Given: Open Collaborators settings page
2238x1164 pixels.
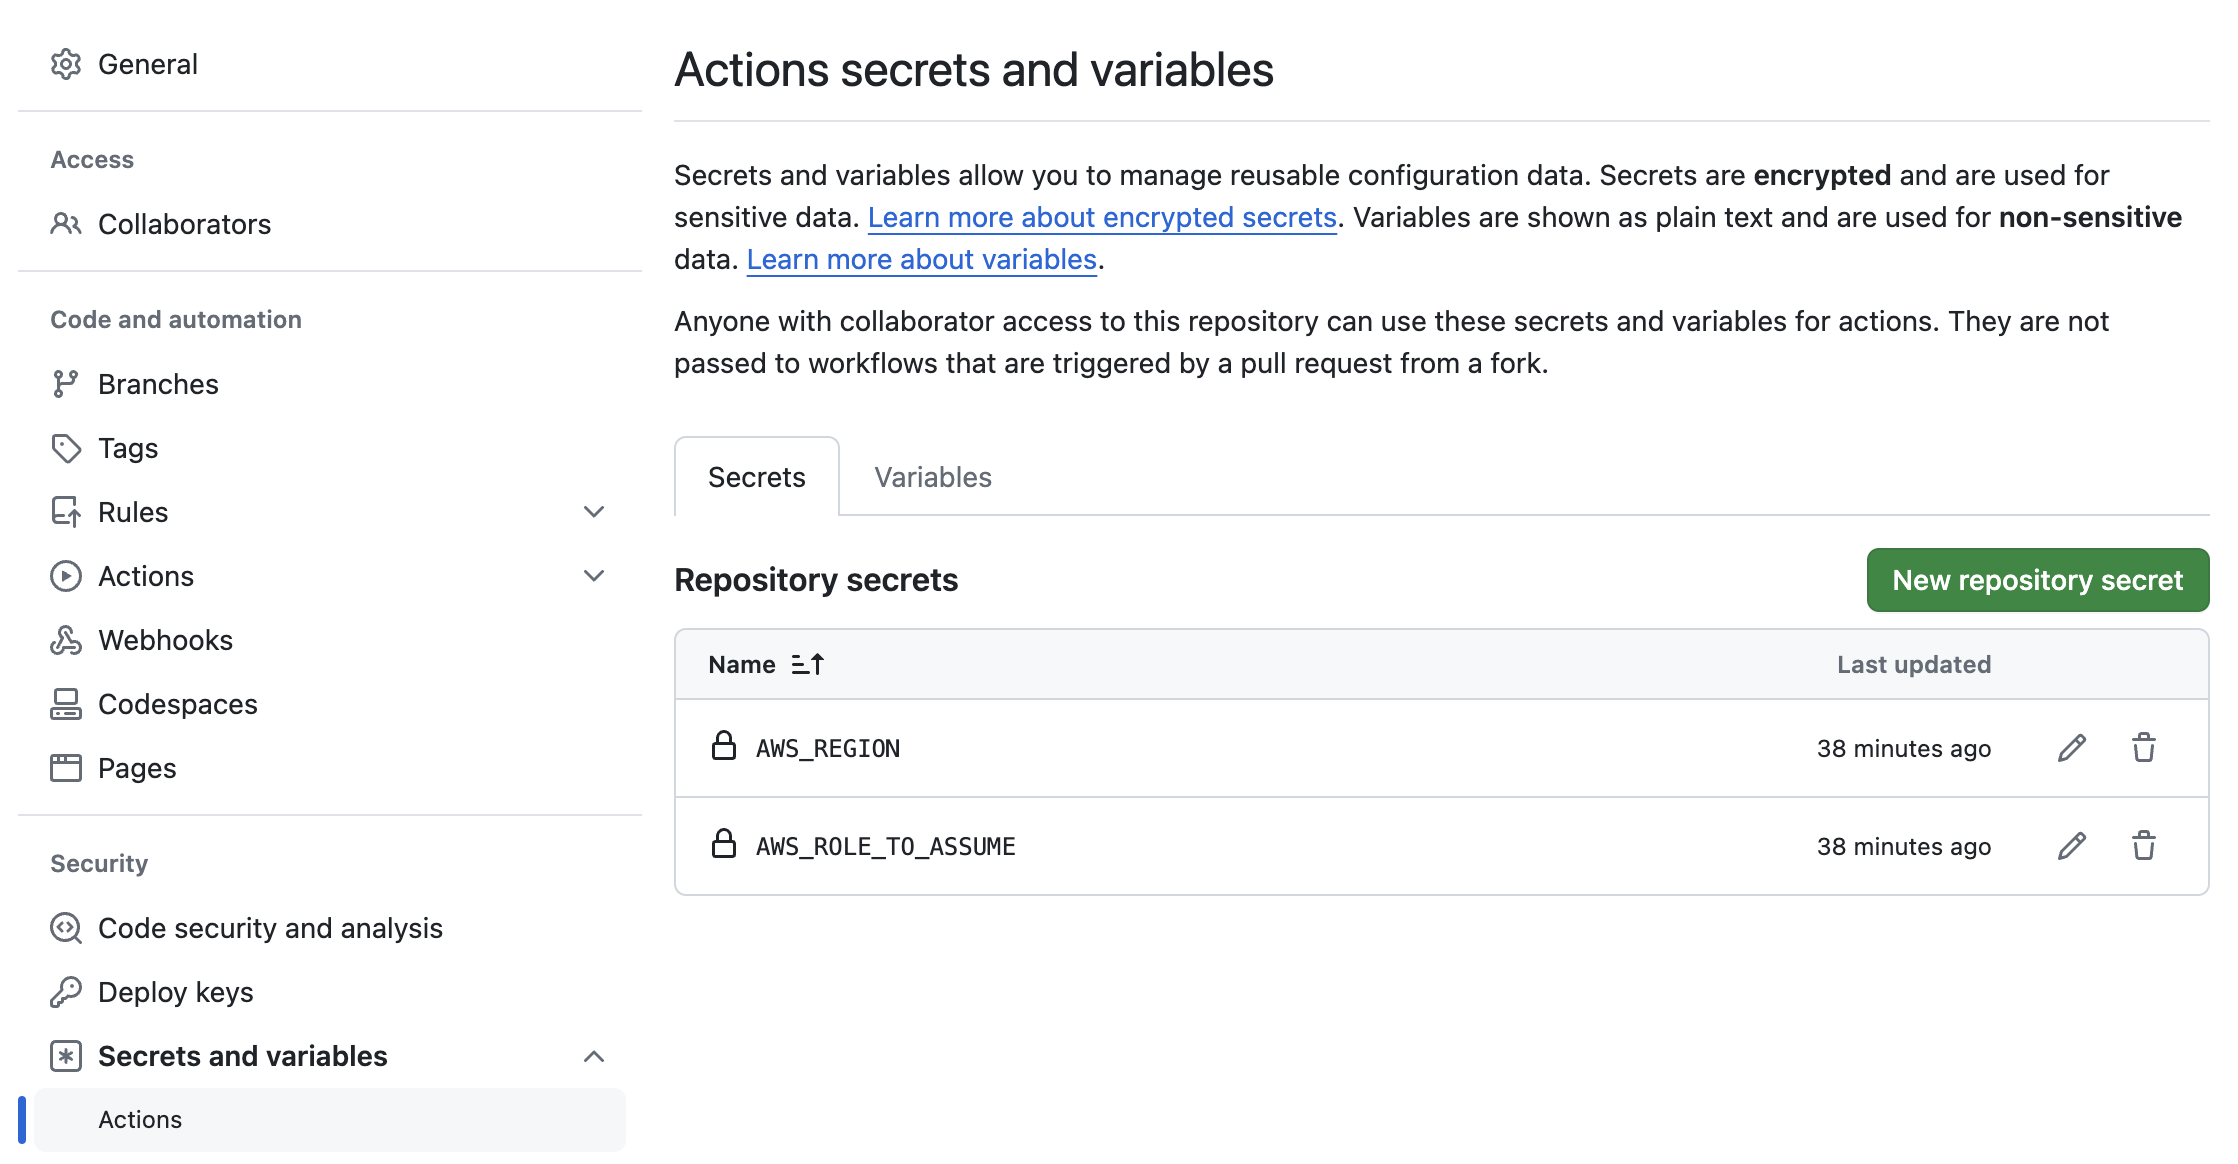Looking at the screenshot, I should 184,224.
